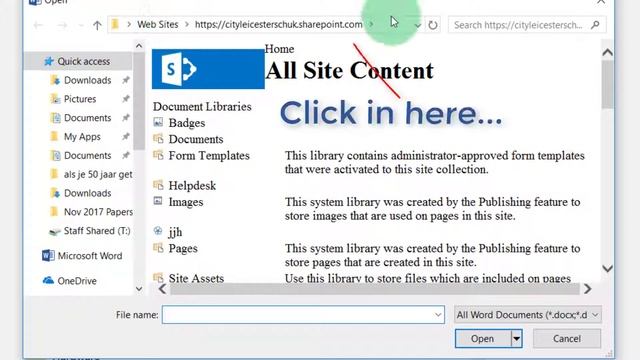Expand the chevron before Web Sites

click(x=129, y=25)
